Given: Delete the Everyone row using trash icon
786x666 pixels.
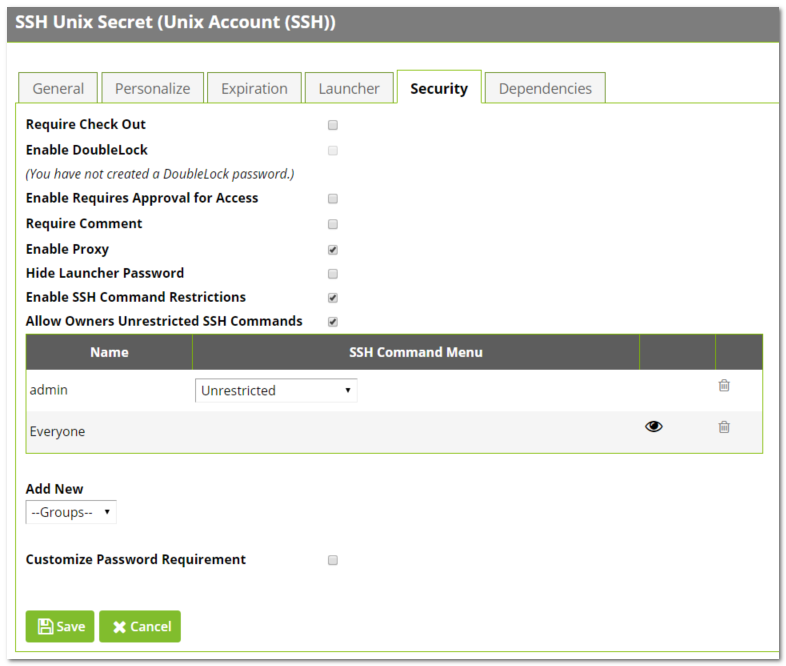Looking at the screenshot, I should tap(724, 427).
